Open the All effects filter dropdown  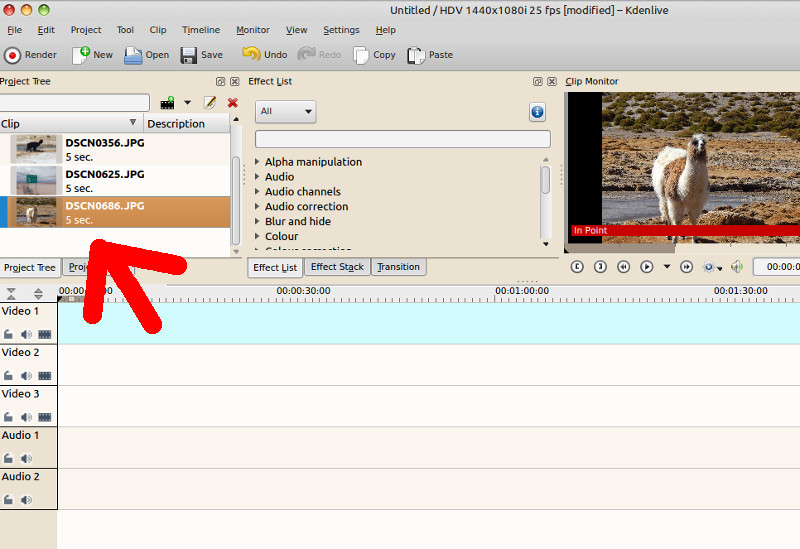(x=285, y=111)
